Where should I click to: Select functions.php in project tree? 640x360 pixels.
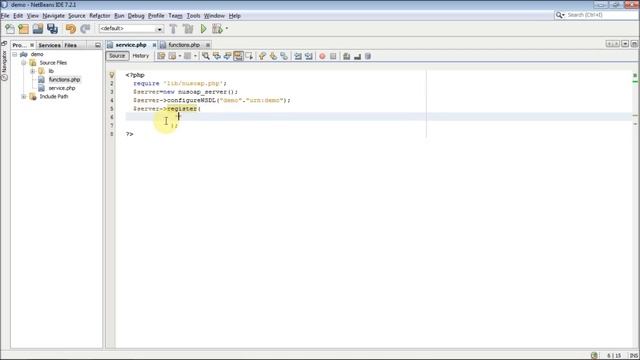click(x=64, y=80)
